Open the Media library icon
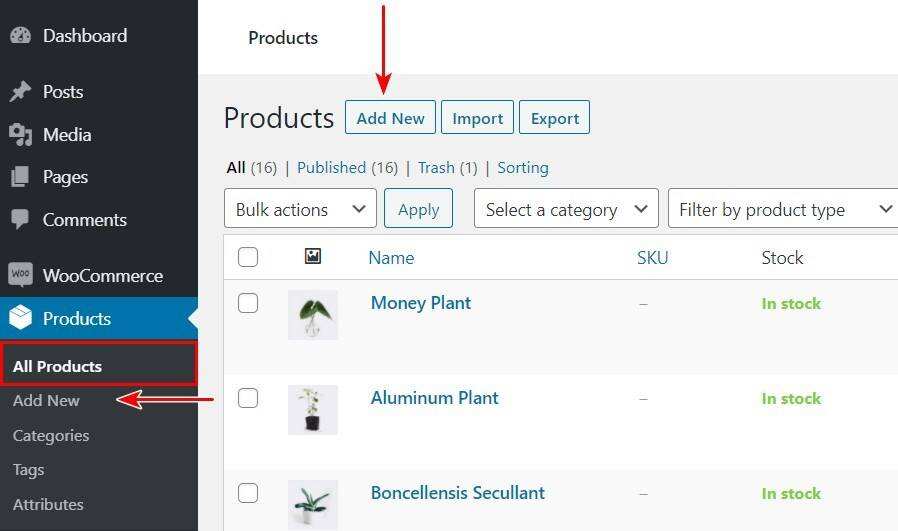Image resolution: width=898 pixels, height=531 pixels. tap(21, 135)
